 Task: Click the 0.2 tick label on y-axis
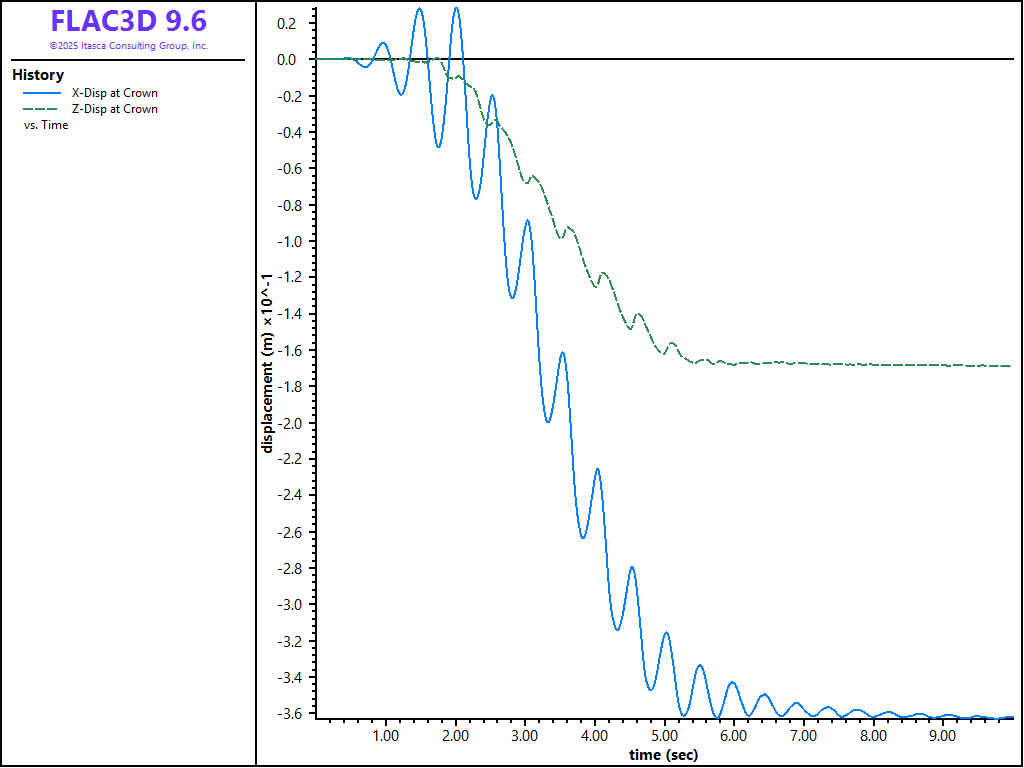pyautogui.click(x=287, y=23)
